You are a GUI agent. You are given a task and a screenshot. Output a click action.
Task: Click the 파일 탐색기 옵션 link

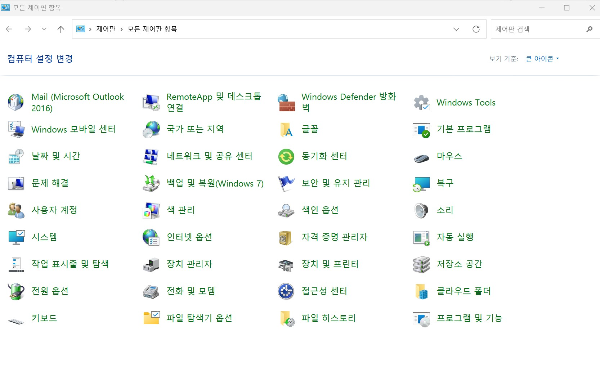coord(199,318)
